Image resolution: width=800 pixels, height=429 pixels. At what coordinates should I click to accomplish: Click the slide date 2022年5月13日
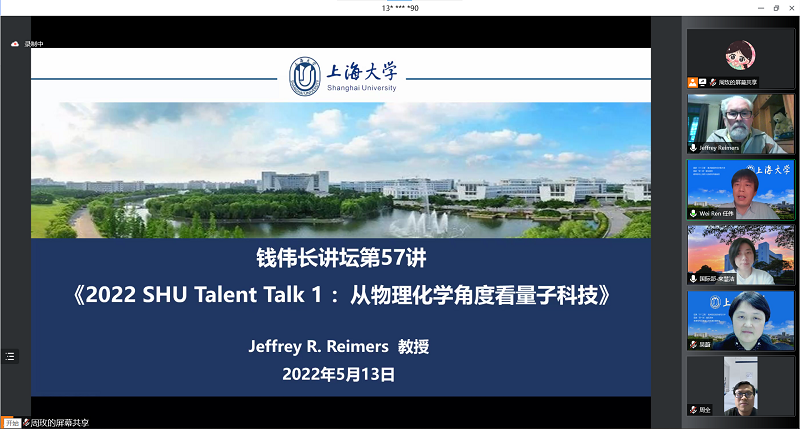339,374
